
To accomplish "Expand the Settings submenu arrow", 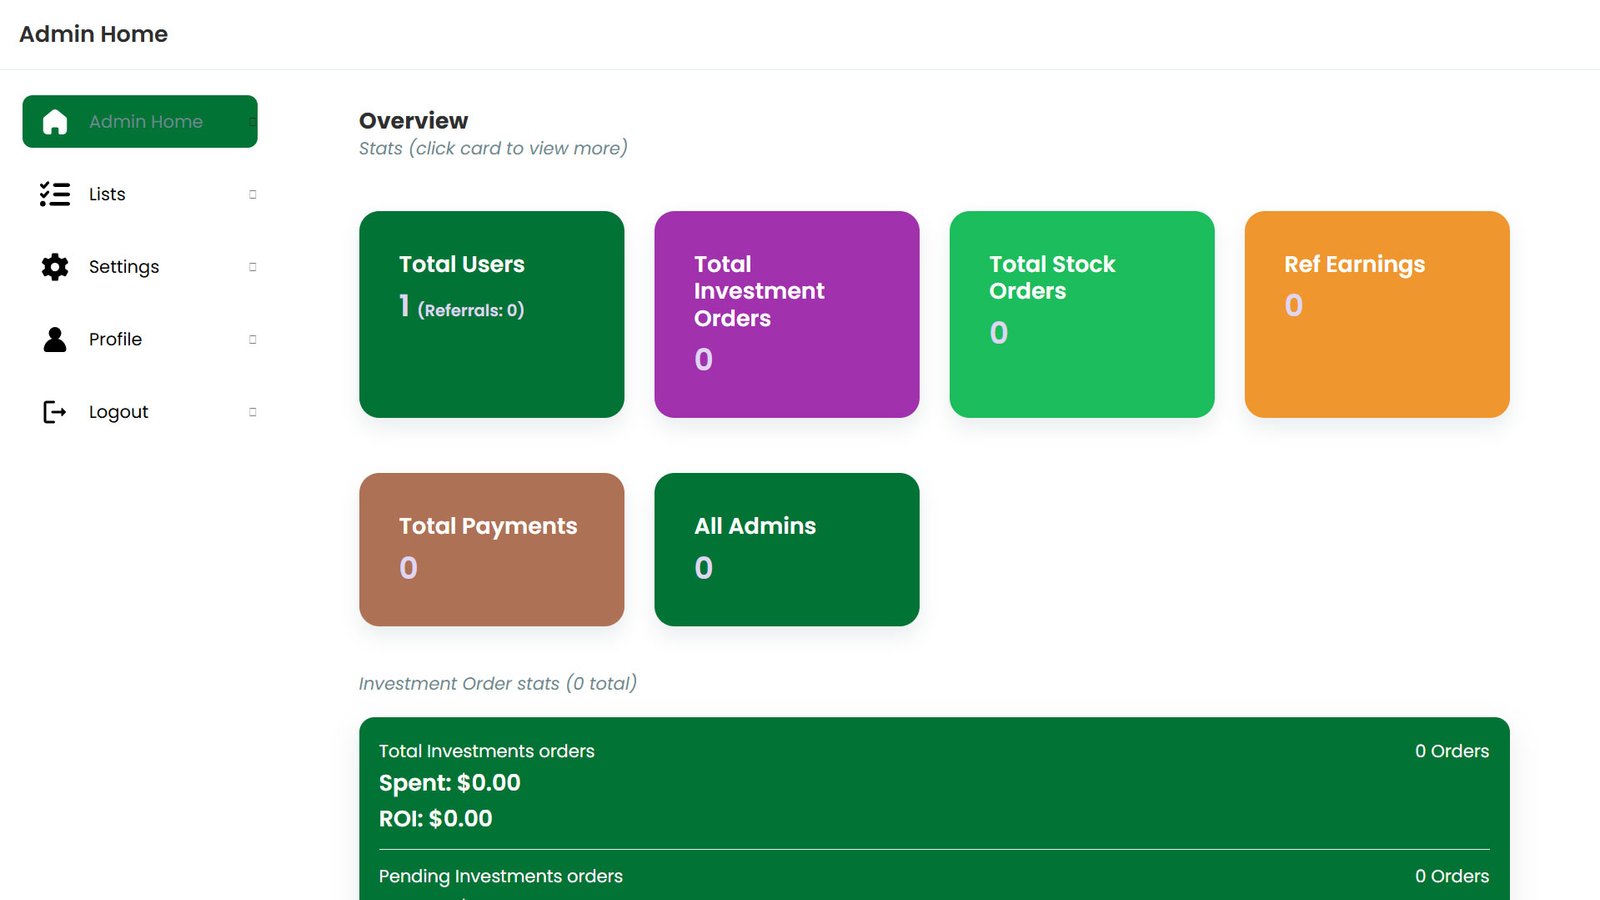I will [x=253, y=267].
